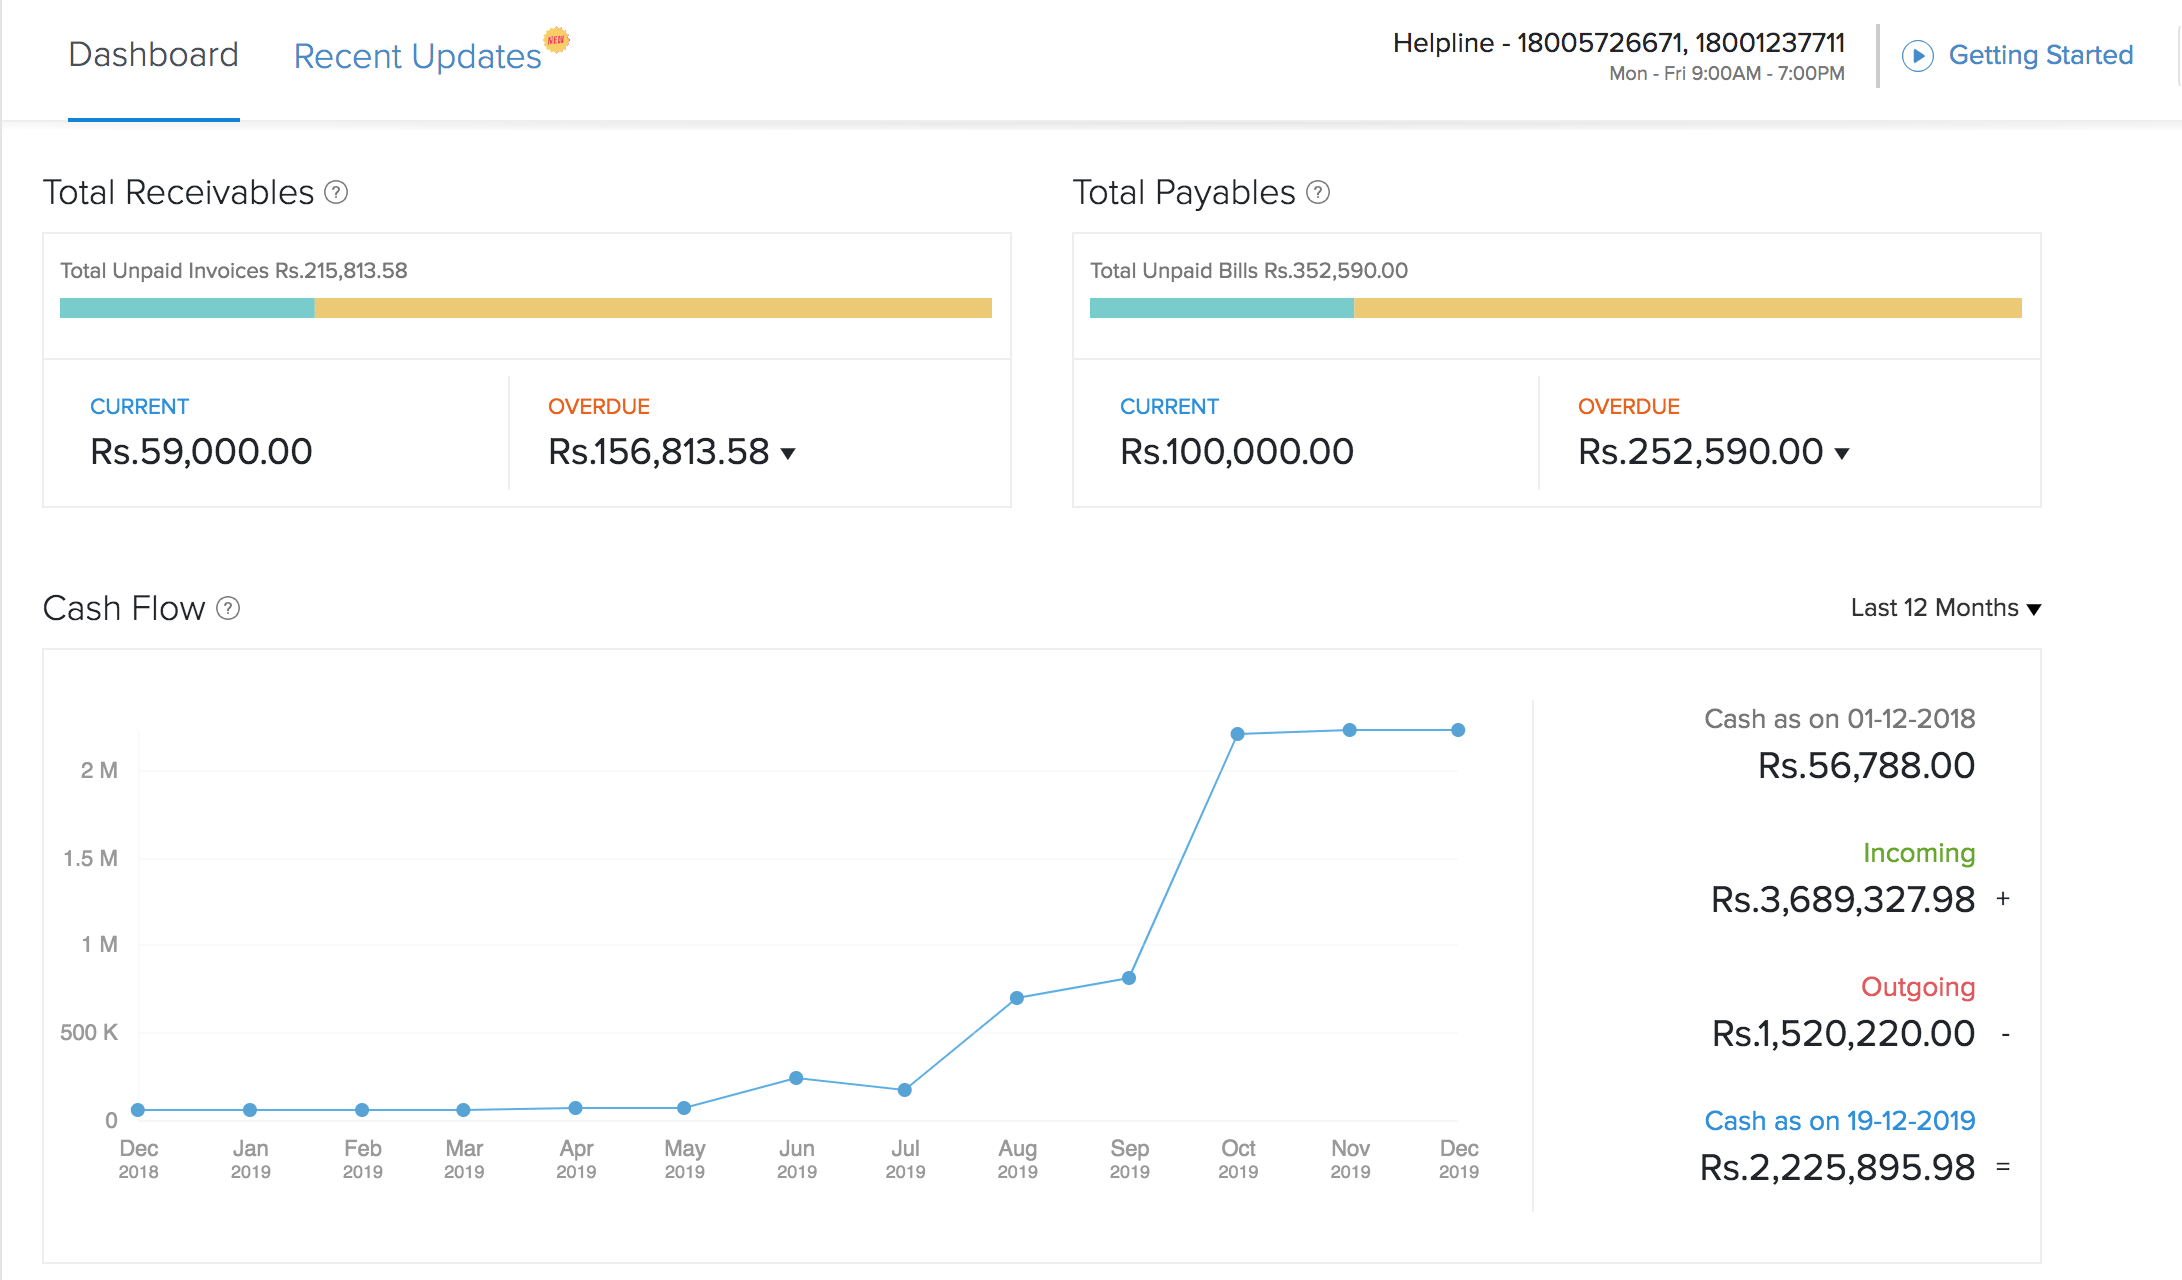Open the Cash as on 19-12-2019 link
This screenshot has width=2182, height=1280.
[x=1839, y=1120]
